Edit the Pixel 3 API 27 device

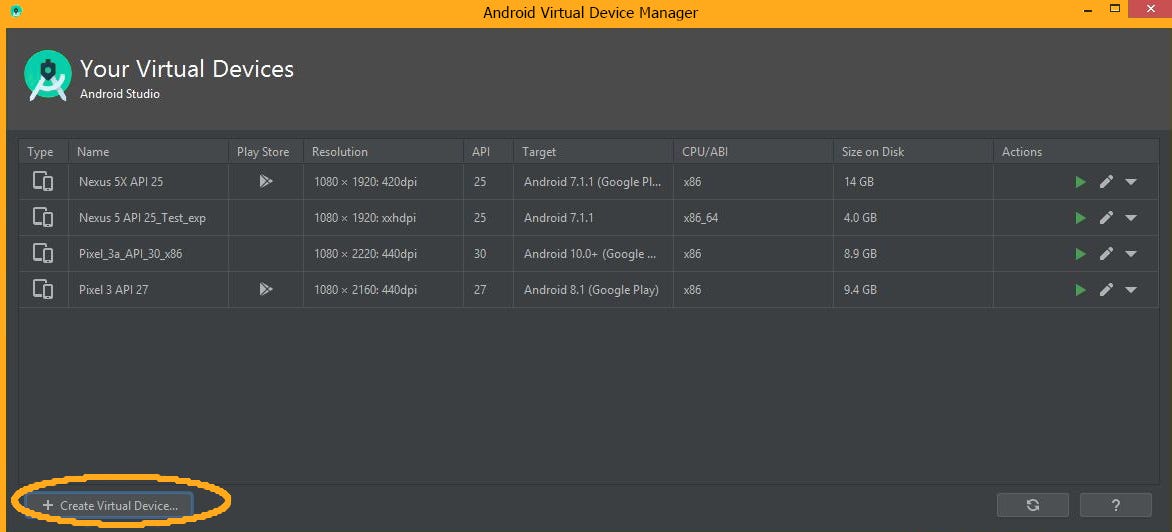[x=1106, y=289]
